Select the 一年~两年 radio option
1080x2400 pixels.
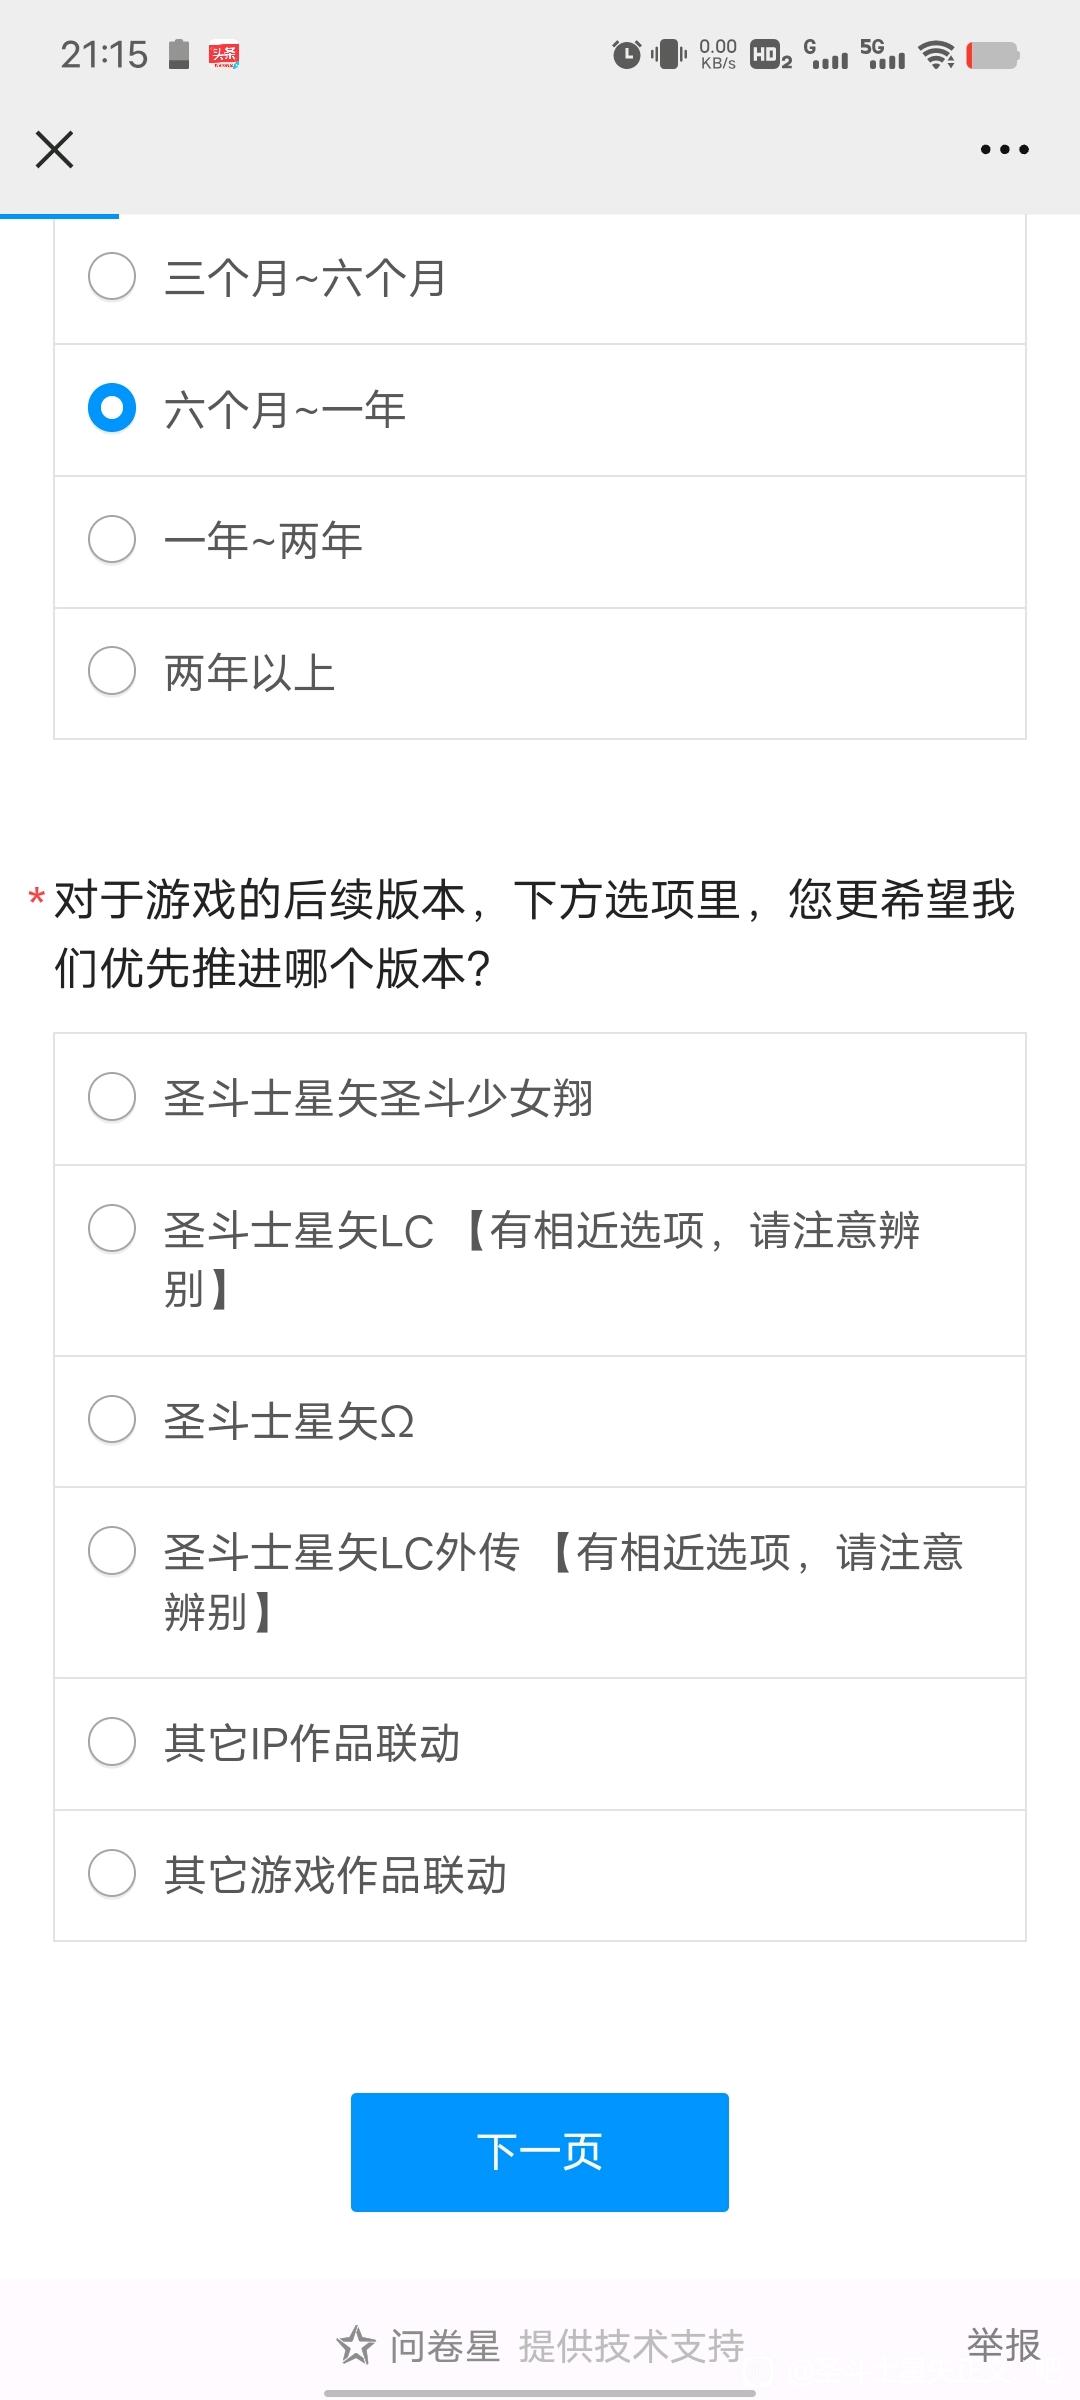point(540,541)
